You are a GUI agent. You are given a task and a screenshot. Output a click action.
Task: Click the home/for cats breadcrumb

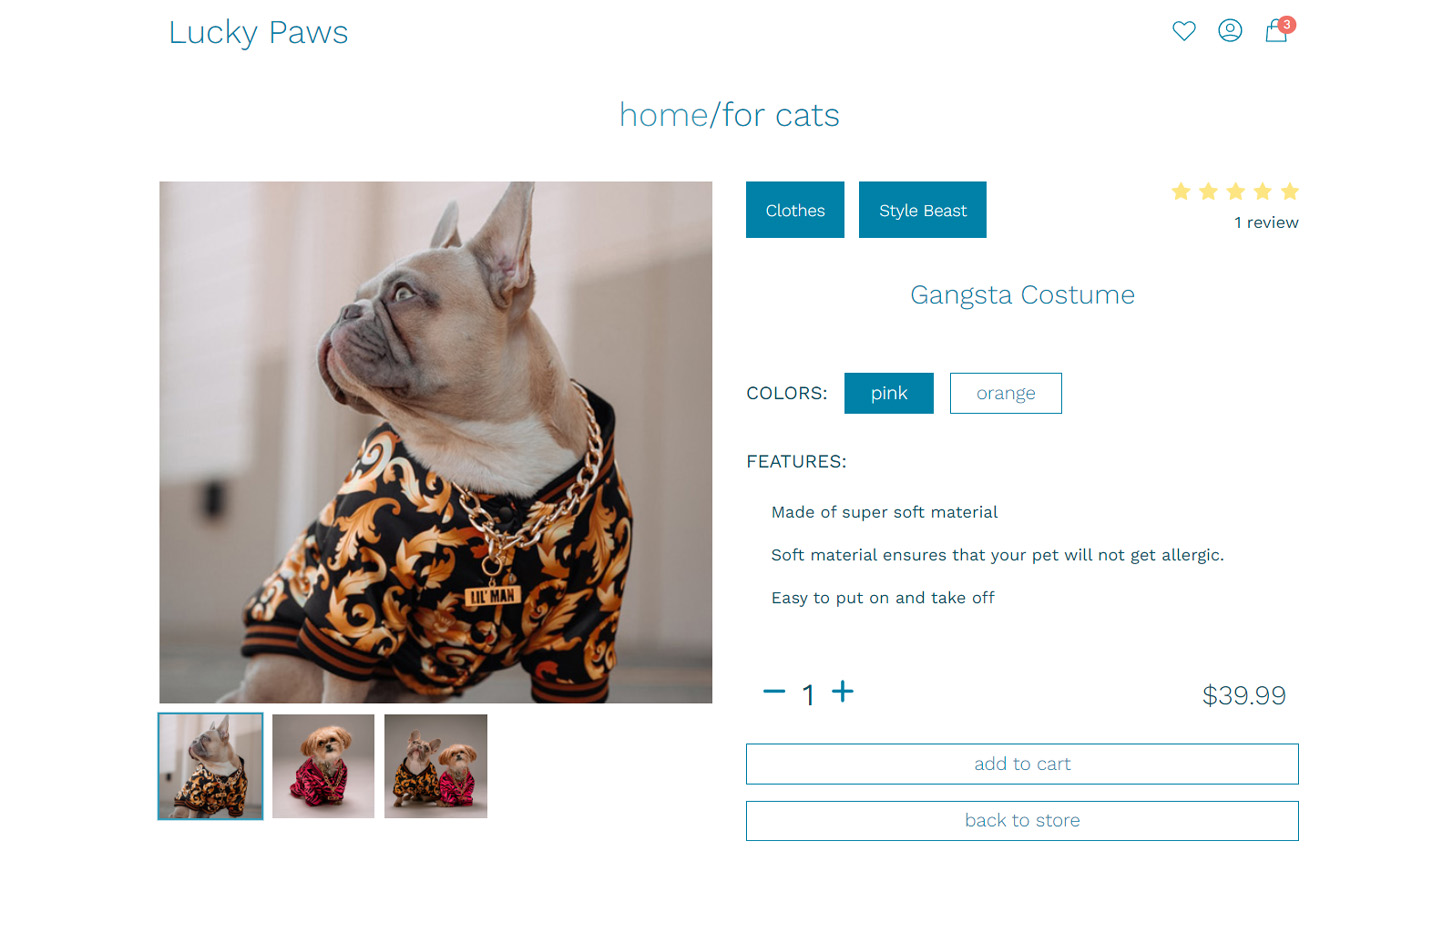[x=729, y=115]
